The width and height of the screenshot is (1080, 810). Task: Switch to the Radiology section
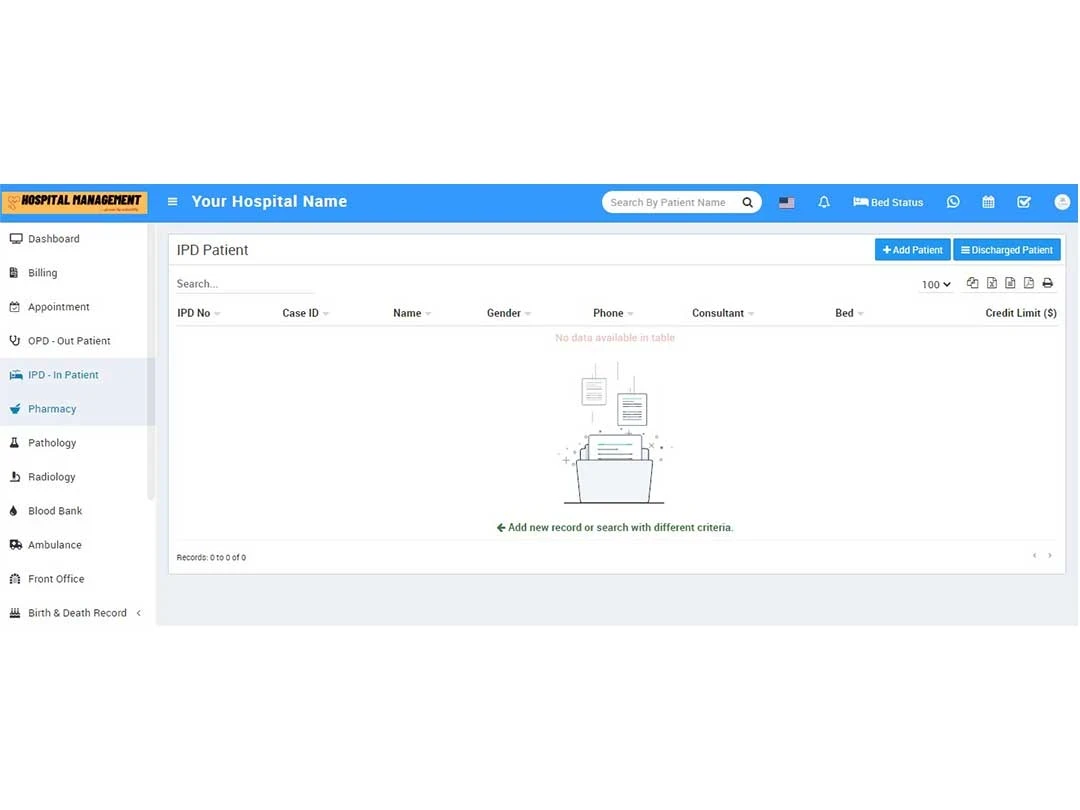click(53, 476)
